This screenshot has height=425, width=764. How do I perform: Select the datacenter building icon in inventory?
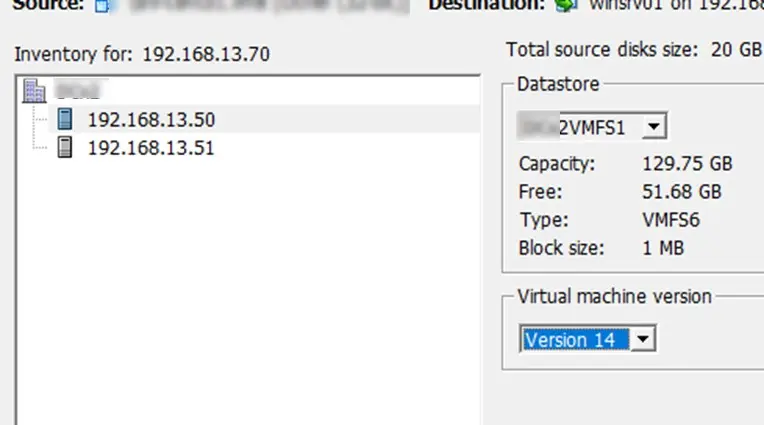[x=34, y=91]
